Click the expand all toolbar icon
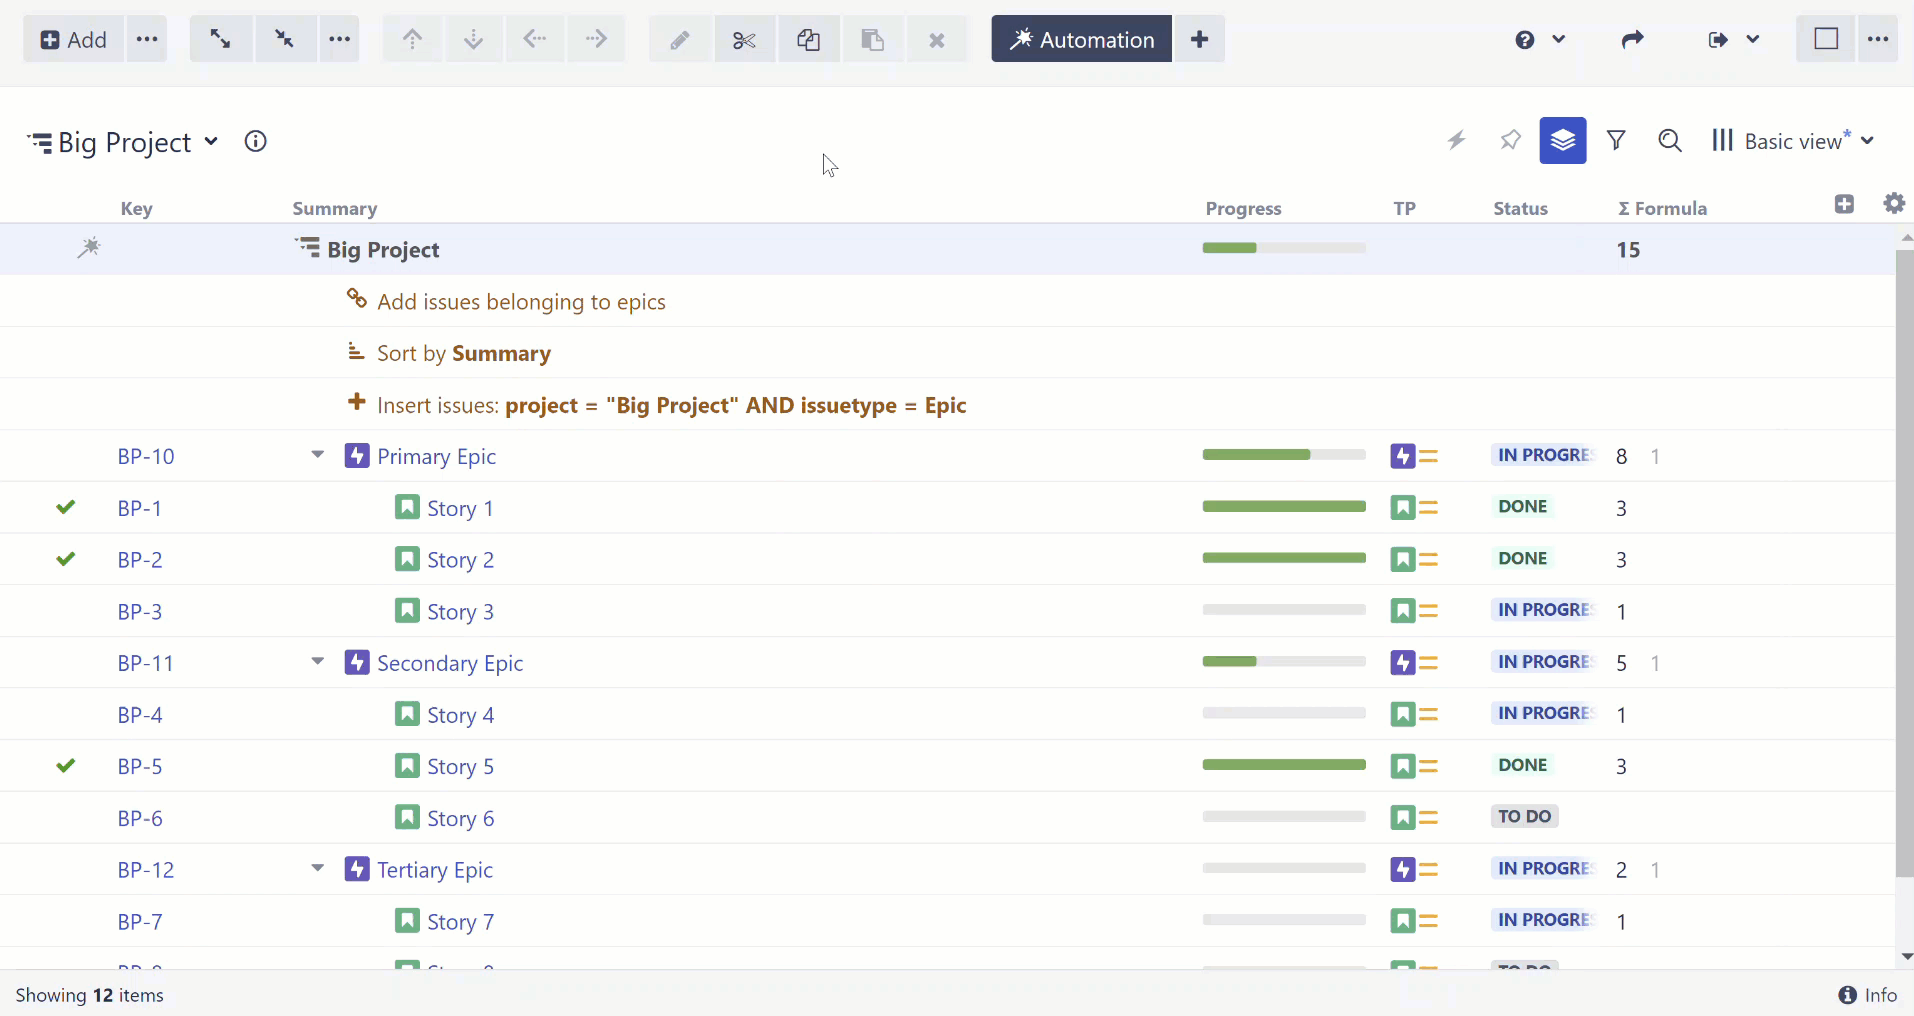The image size is (1914, 1016). [x=220, y=39]
